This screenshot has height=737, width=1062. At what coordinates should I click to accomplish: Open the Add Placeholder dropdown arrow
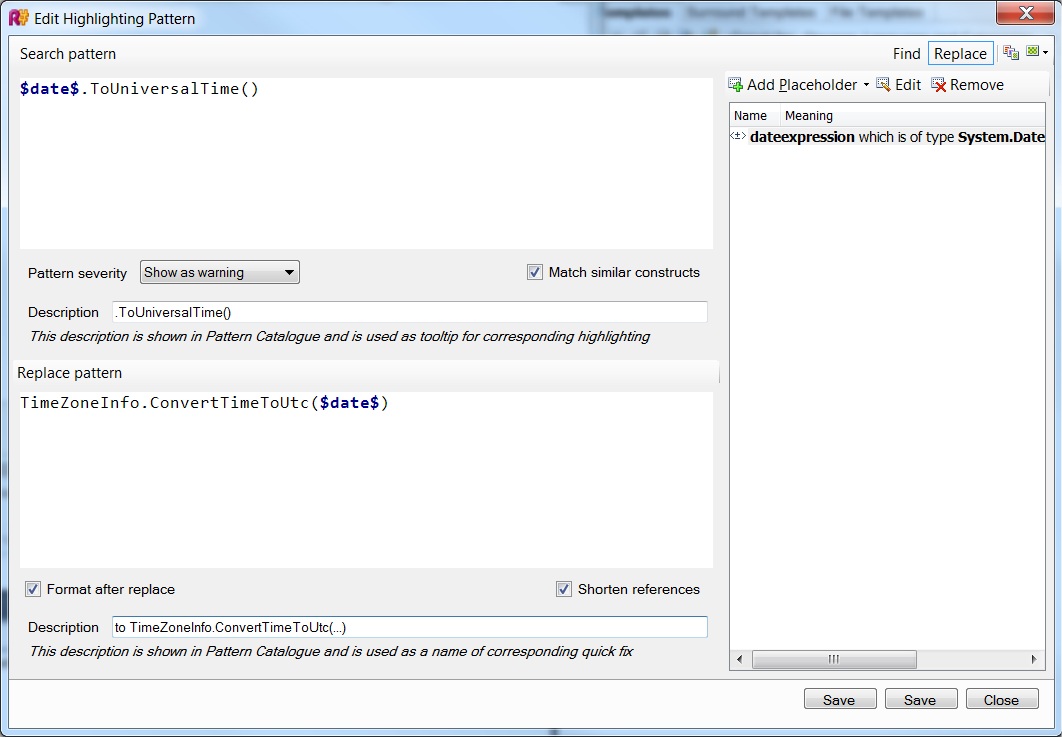click(x=866, y=85)
